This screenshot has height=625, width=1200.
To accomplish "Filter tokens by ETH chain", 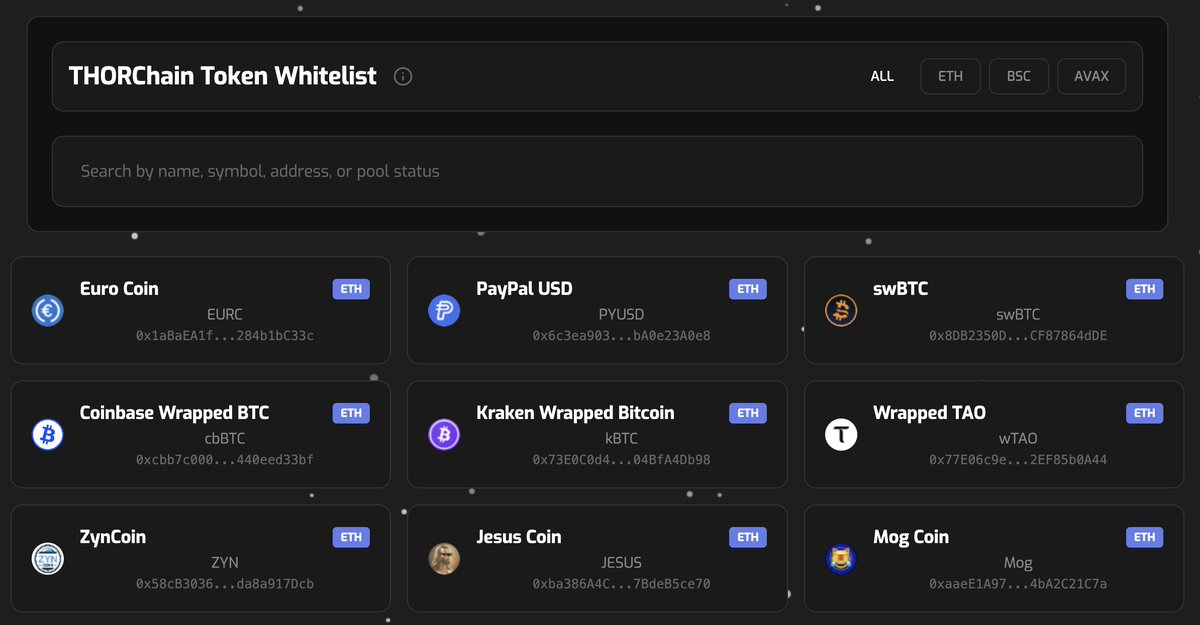I will [x=950, y=76].
